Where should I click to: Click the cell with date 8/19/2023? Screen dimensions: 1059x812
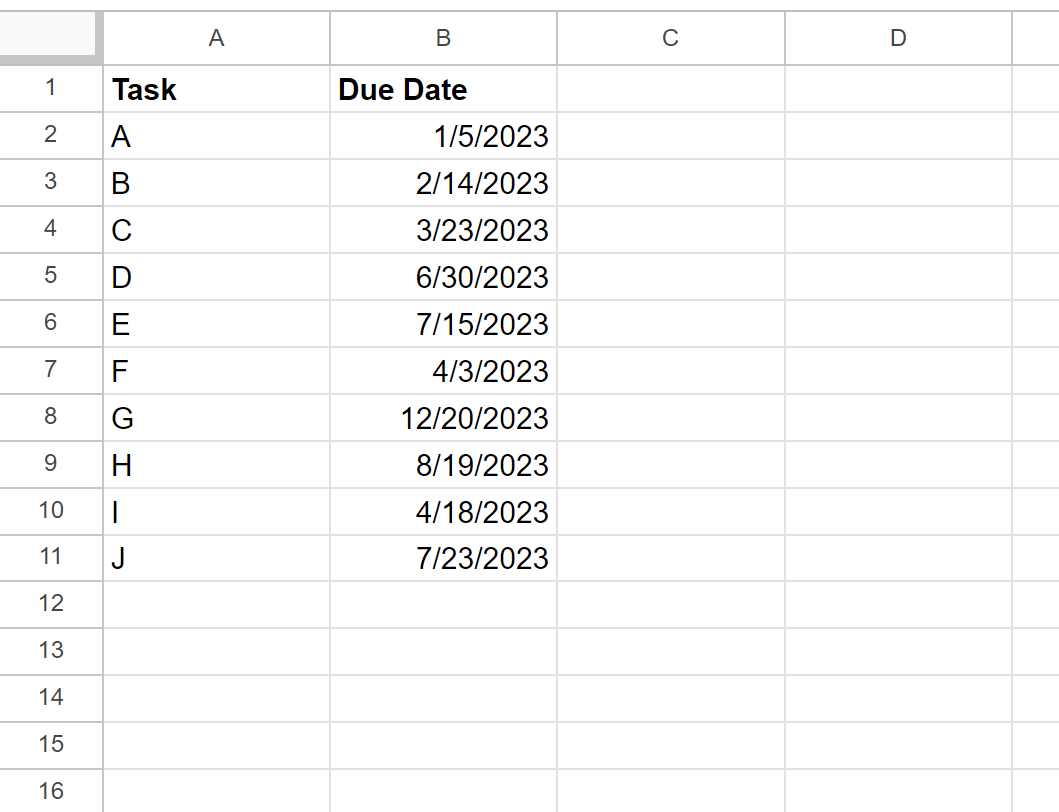click(x=443, y=465)
